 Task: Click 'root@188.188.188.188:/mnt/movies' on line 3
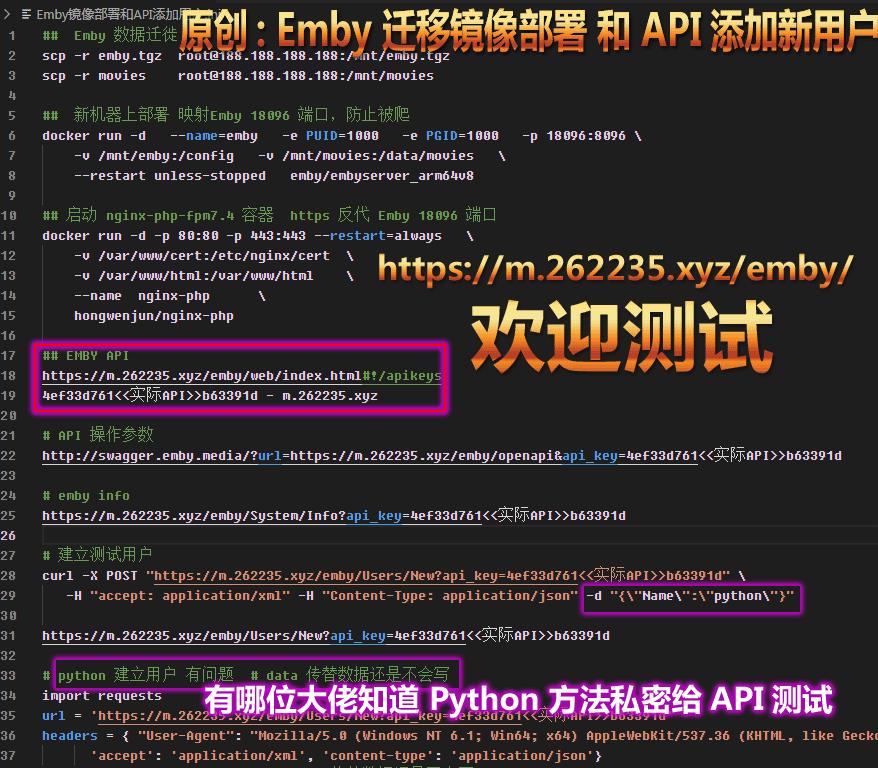pyautogui.click(x=306, y=76)
